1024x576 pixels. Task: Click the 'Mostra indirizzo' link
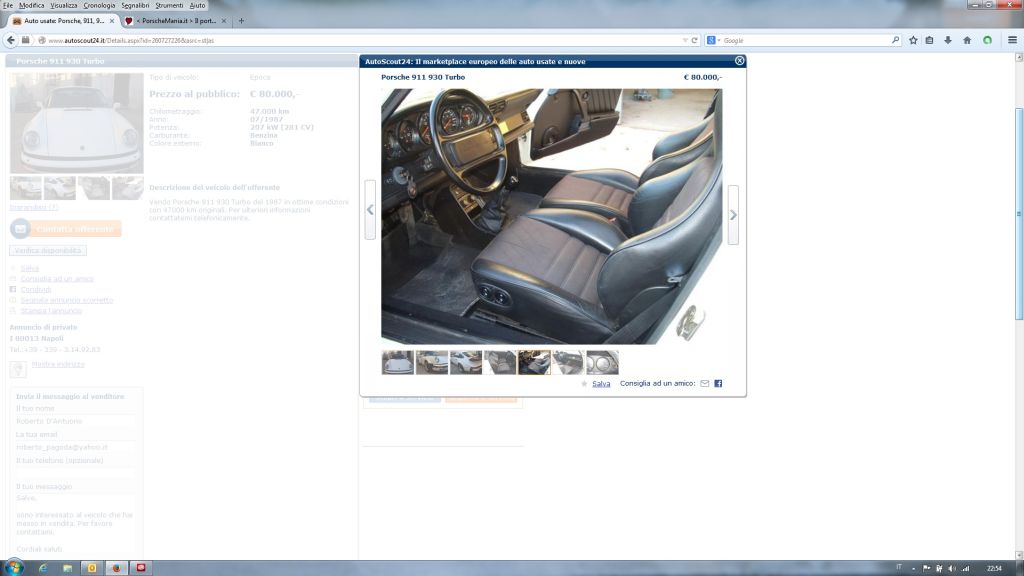(58, 364)
